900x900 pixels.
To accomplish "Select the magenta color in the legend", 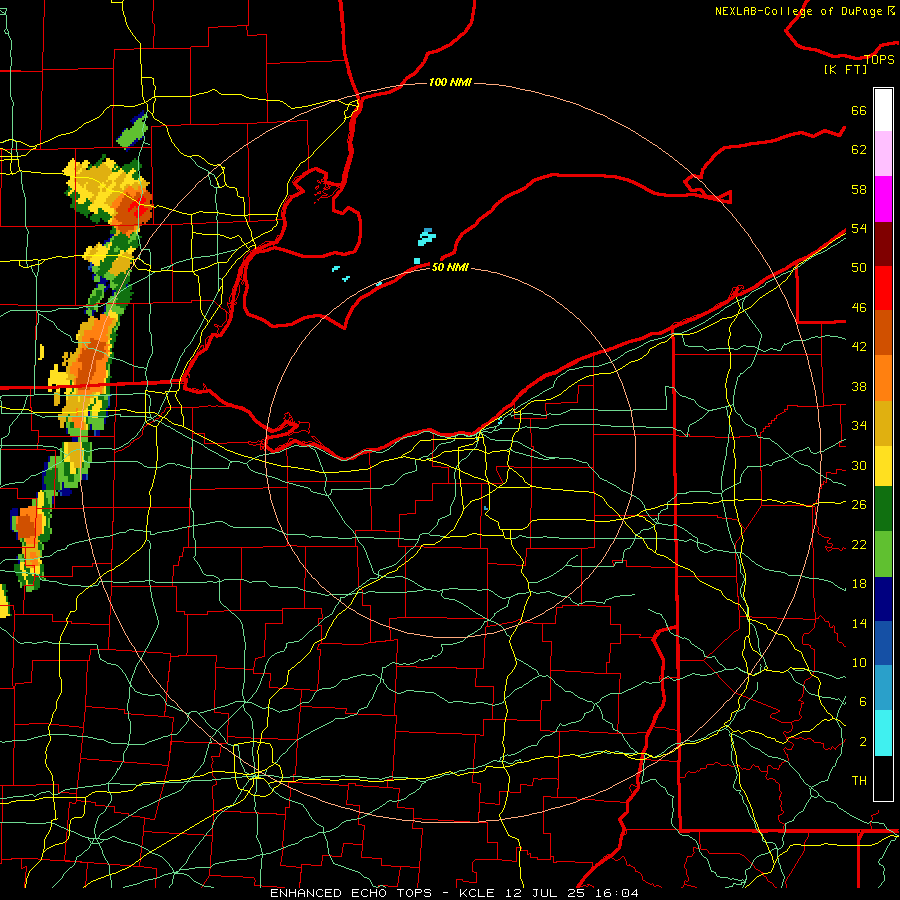I will [x=883, y=199].
